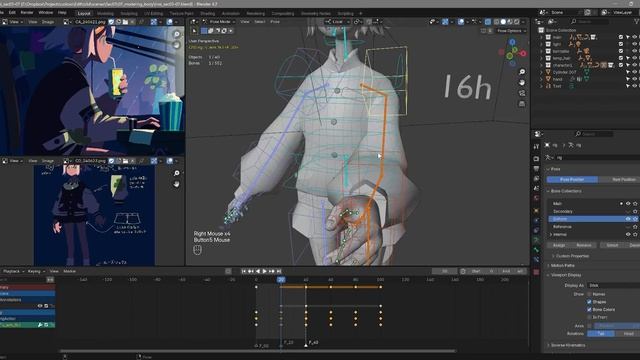Viewport: 640px width, 360px height.
Task: Click the pan hand in lower image editor
Action: 177,184
